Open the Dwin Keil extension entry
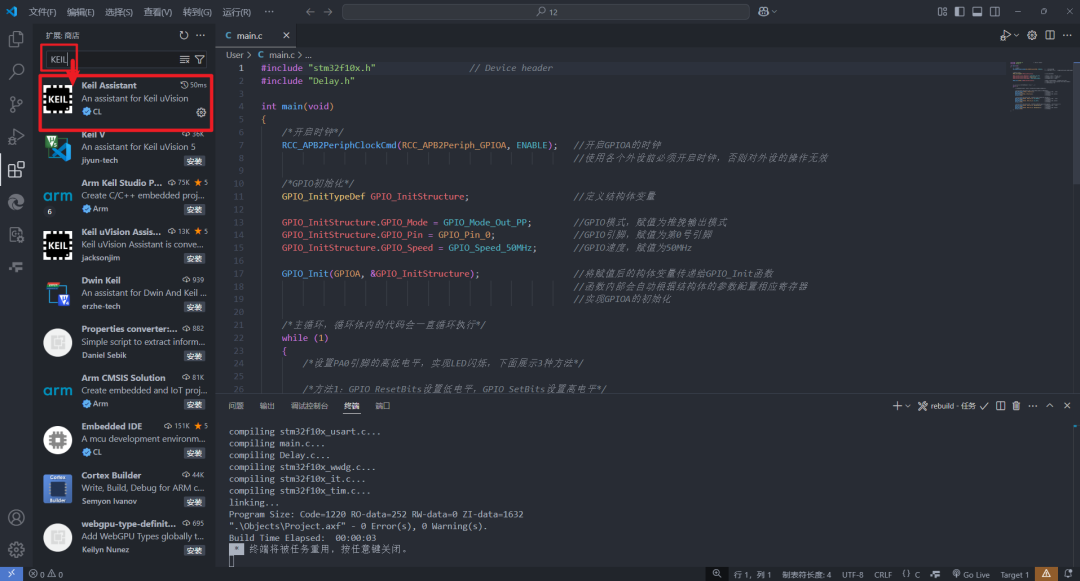The image size is (1080, 581). pyautogui.click(x=125, y=293)
